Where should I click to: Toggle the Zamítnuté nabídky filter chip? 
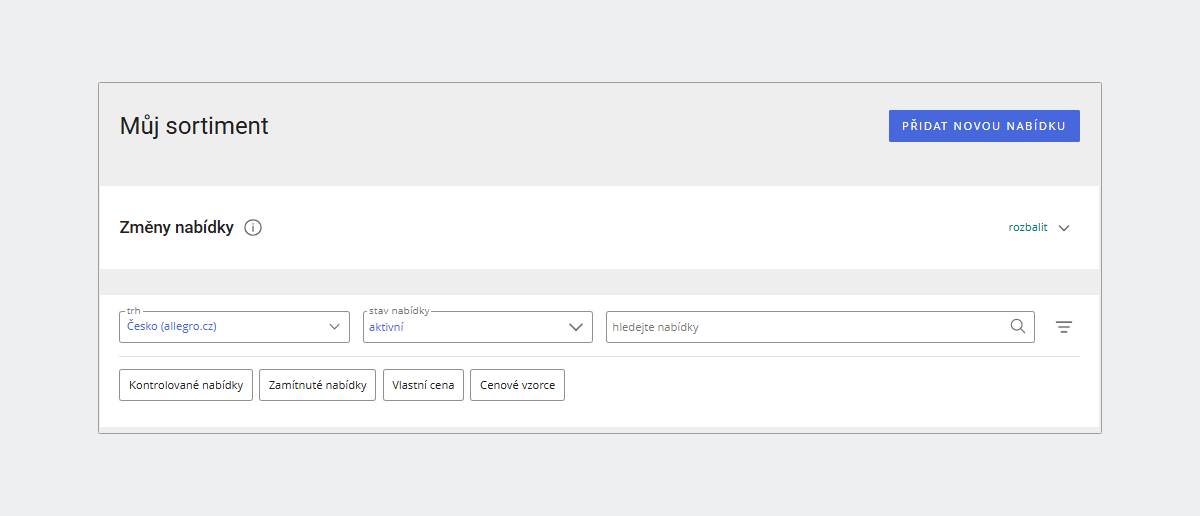click(x=317, y=385)
